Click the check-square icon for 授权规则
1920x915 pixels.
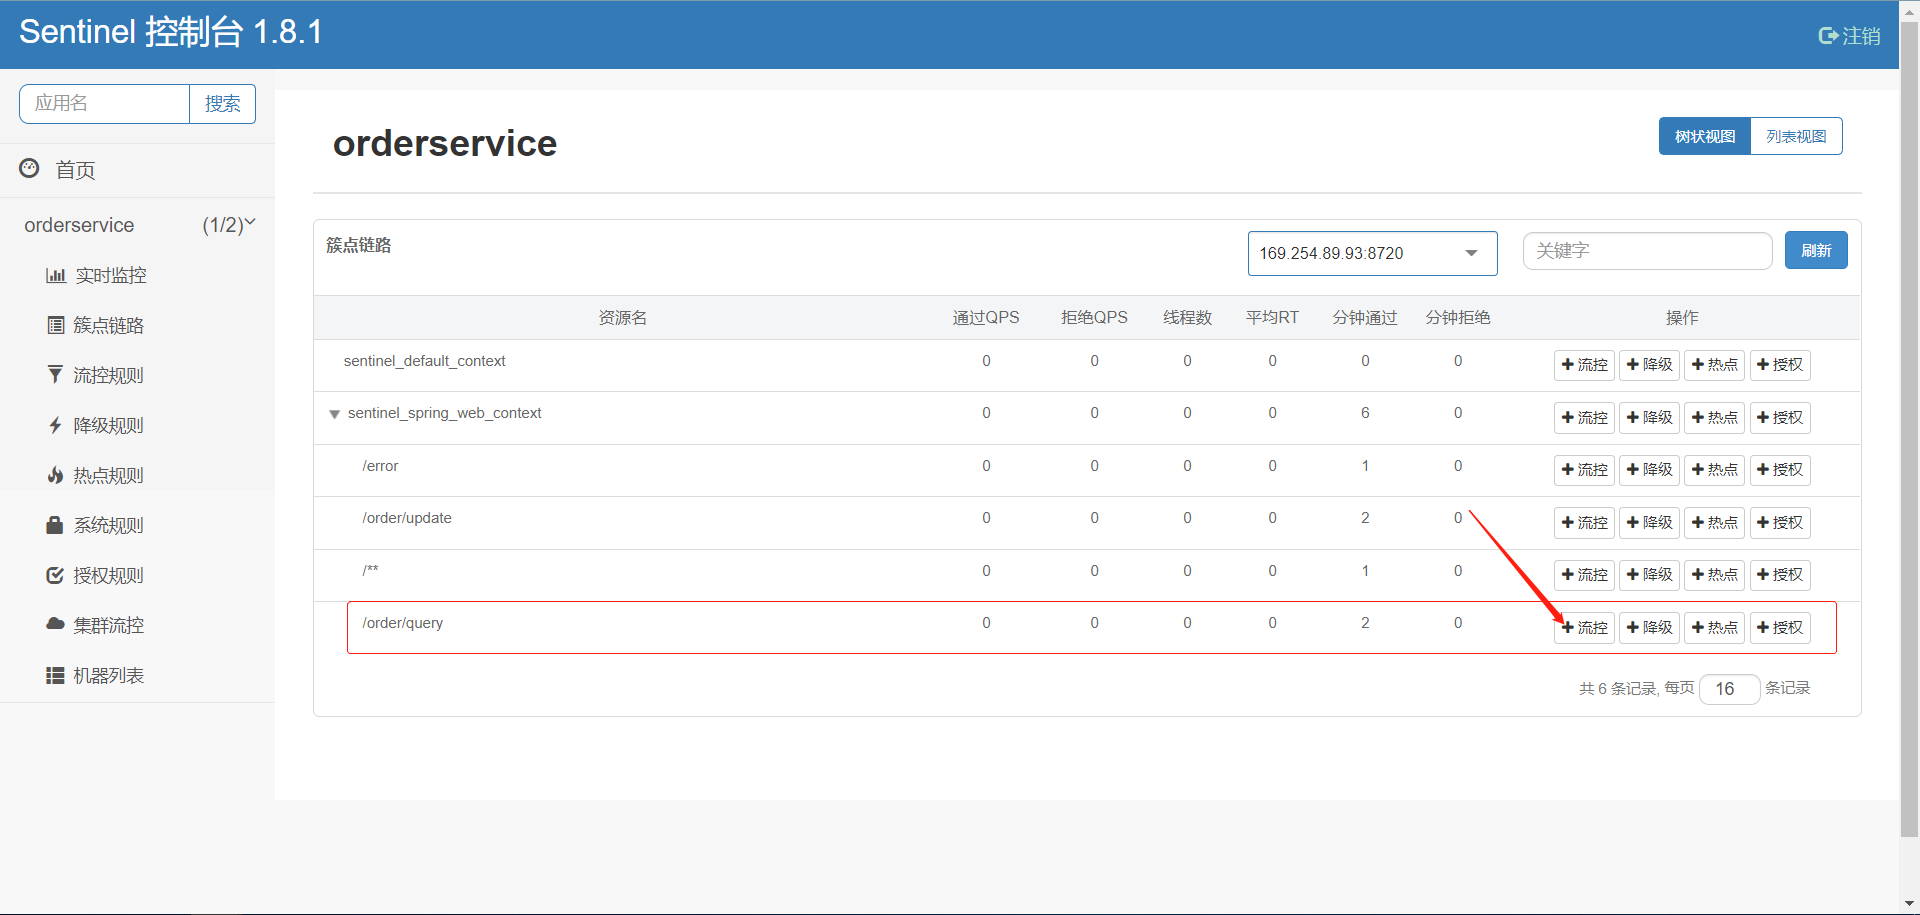click(x=55, y=575)
